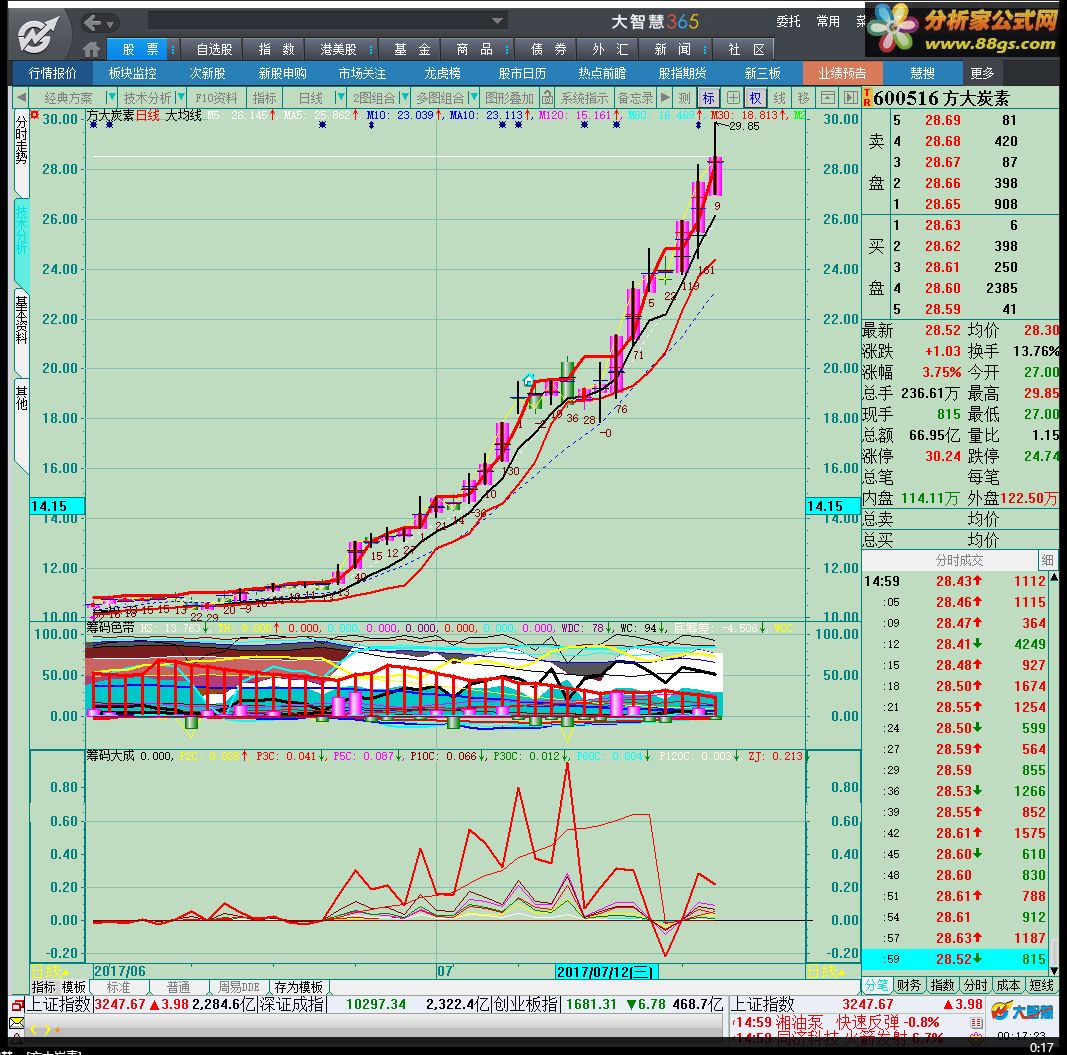Click the 日线 period indicator at bottom-left

[50, 972]
